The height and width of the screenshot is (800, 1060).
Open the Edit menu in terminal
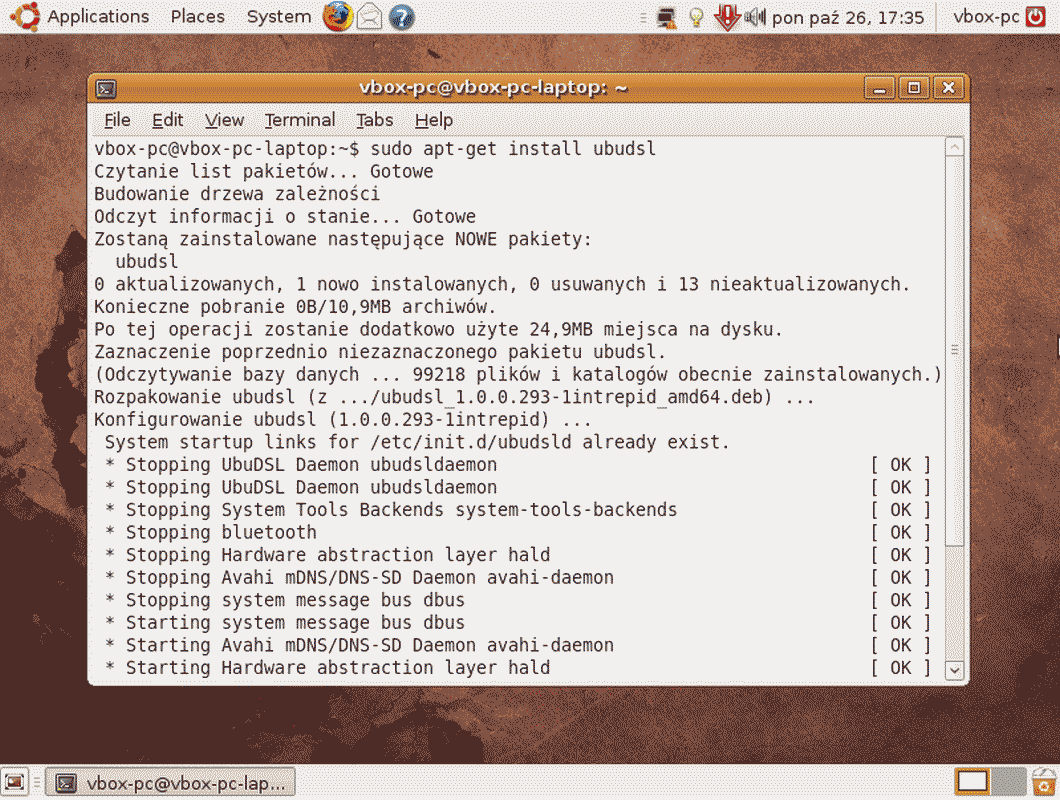click(168, 120)
